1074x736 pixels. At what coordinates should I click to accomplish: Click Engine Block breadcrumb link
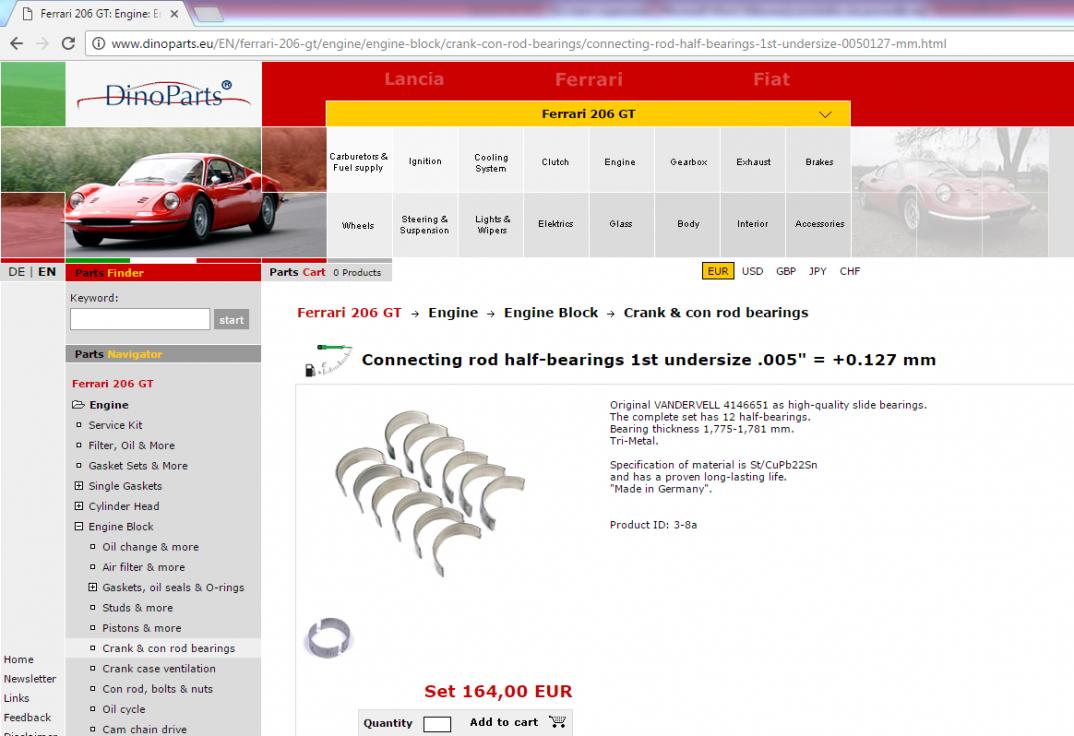click(551, 313)
